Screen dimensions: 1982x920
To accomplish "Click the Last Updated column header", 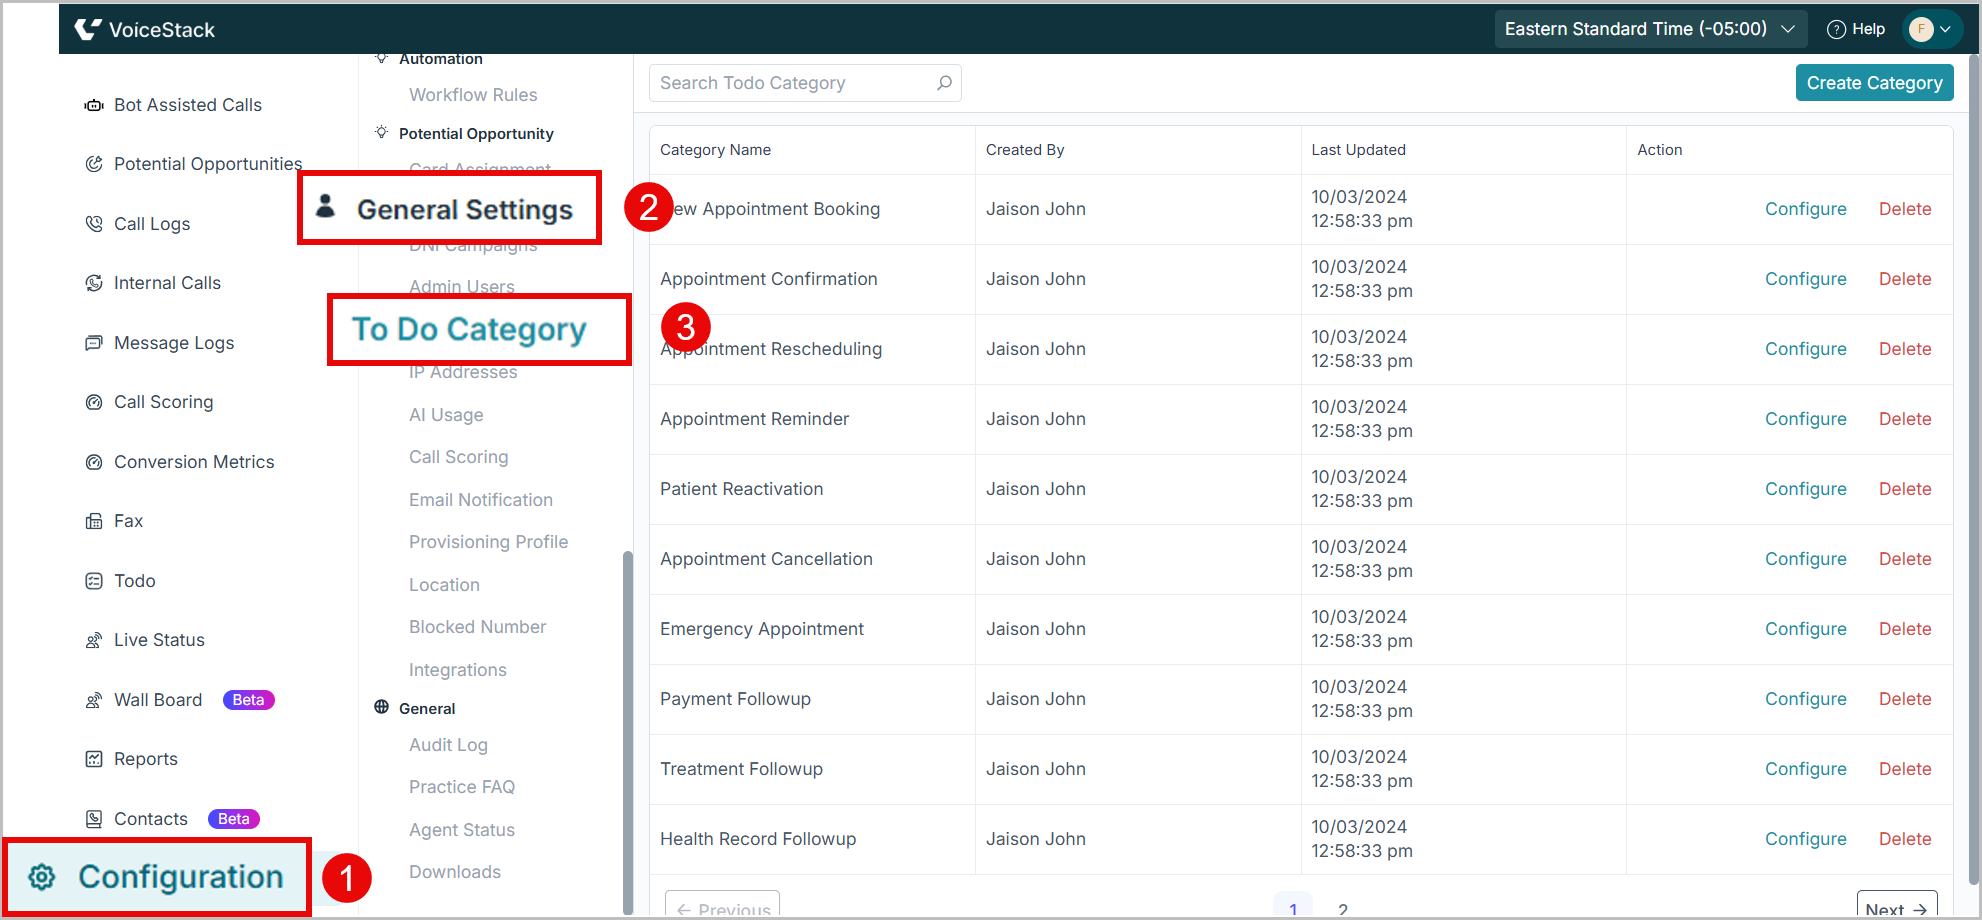I will pos(1358,150).
